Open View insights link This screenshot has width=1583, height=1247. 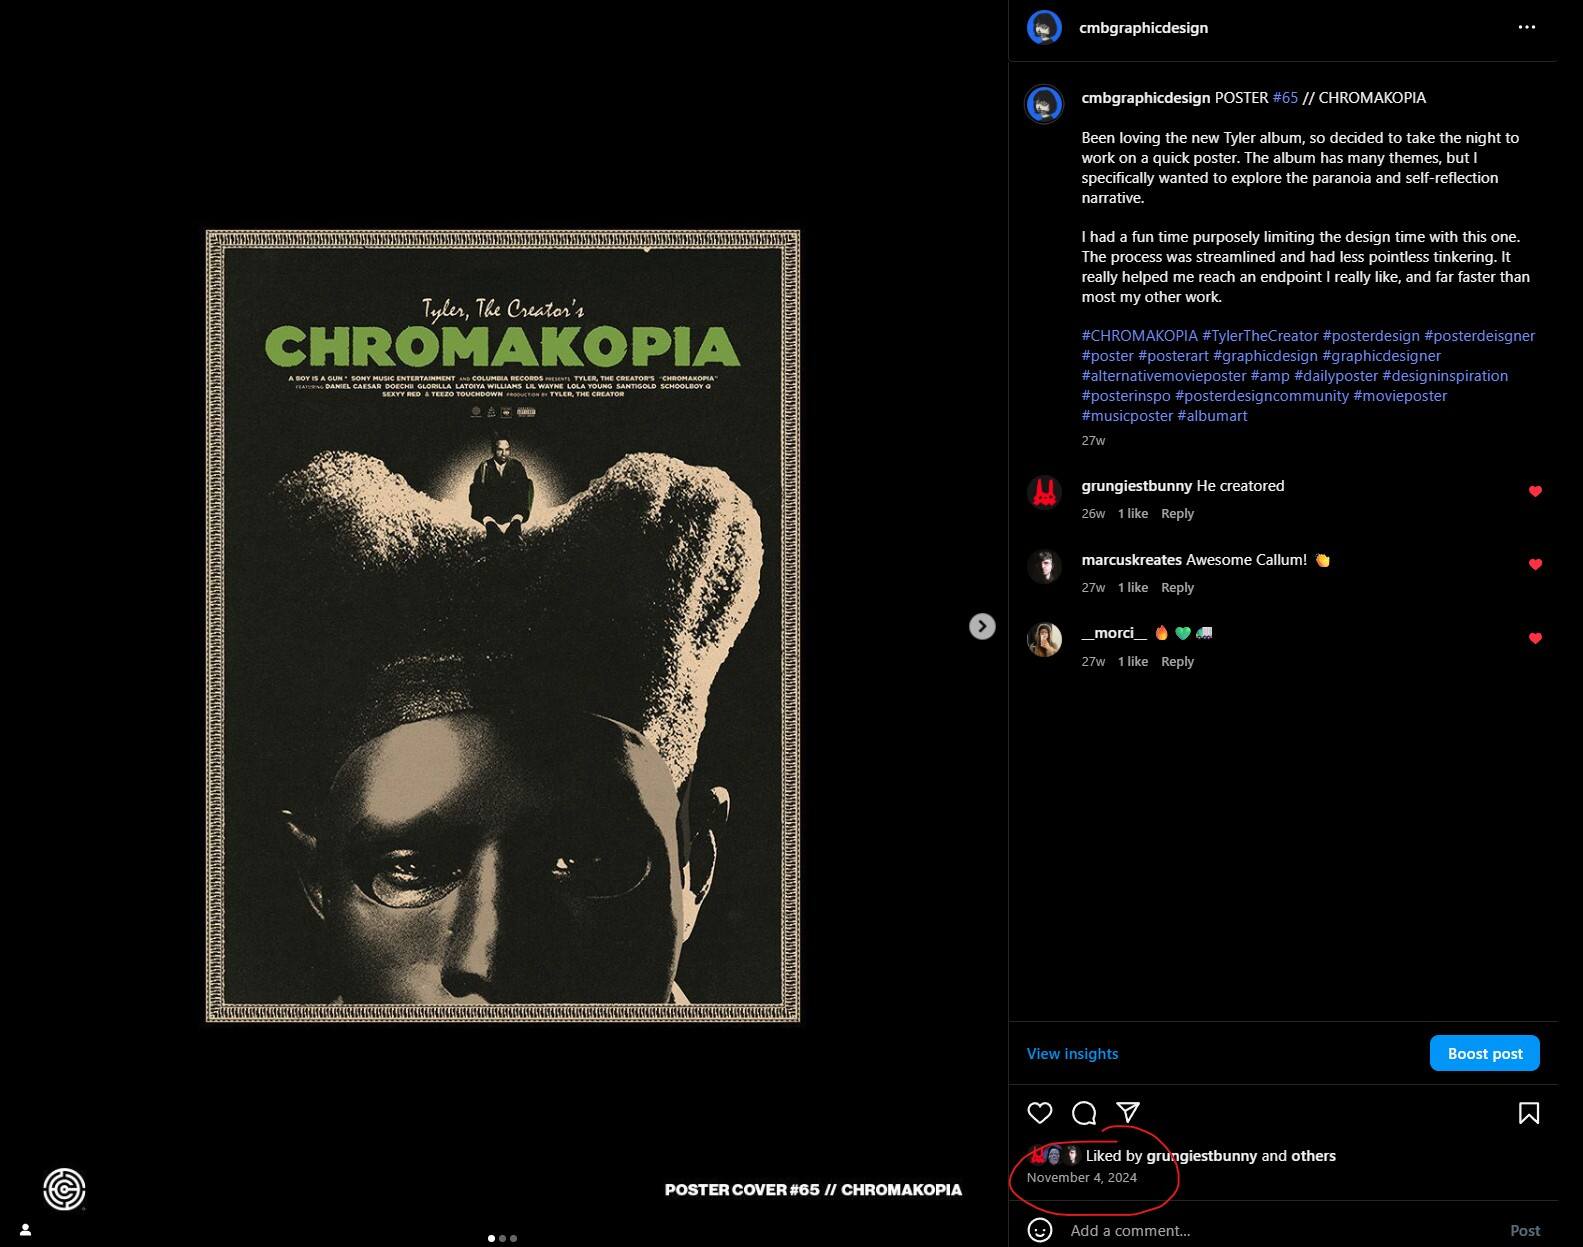tap(1072, 1053)
